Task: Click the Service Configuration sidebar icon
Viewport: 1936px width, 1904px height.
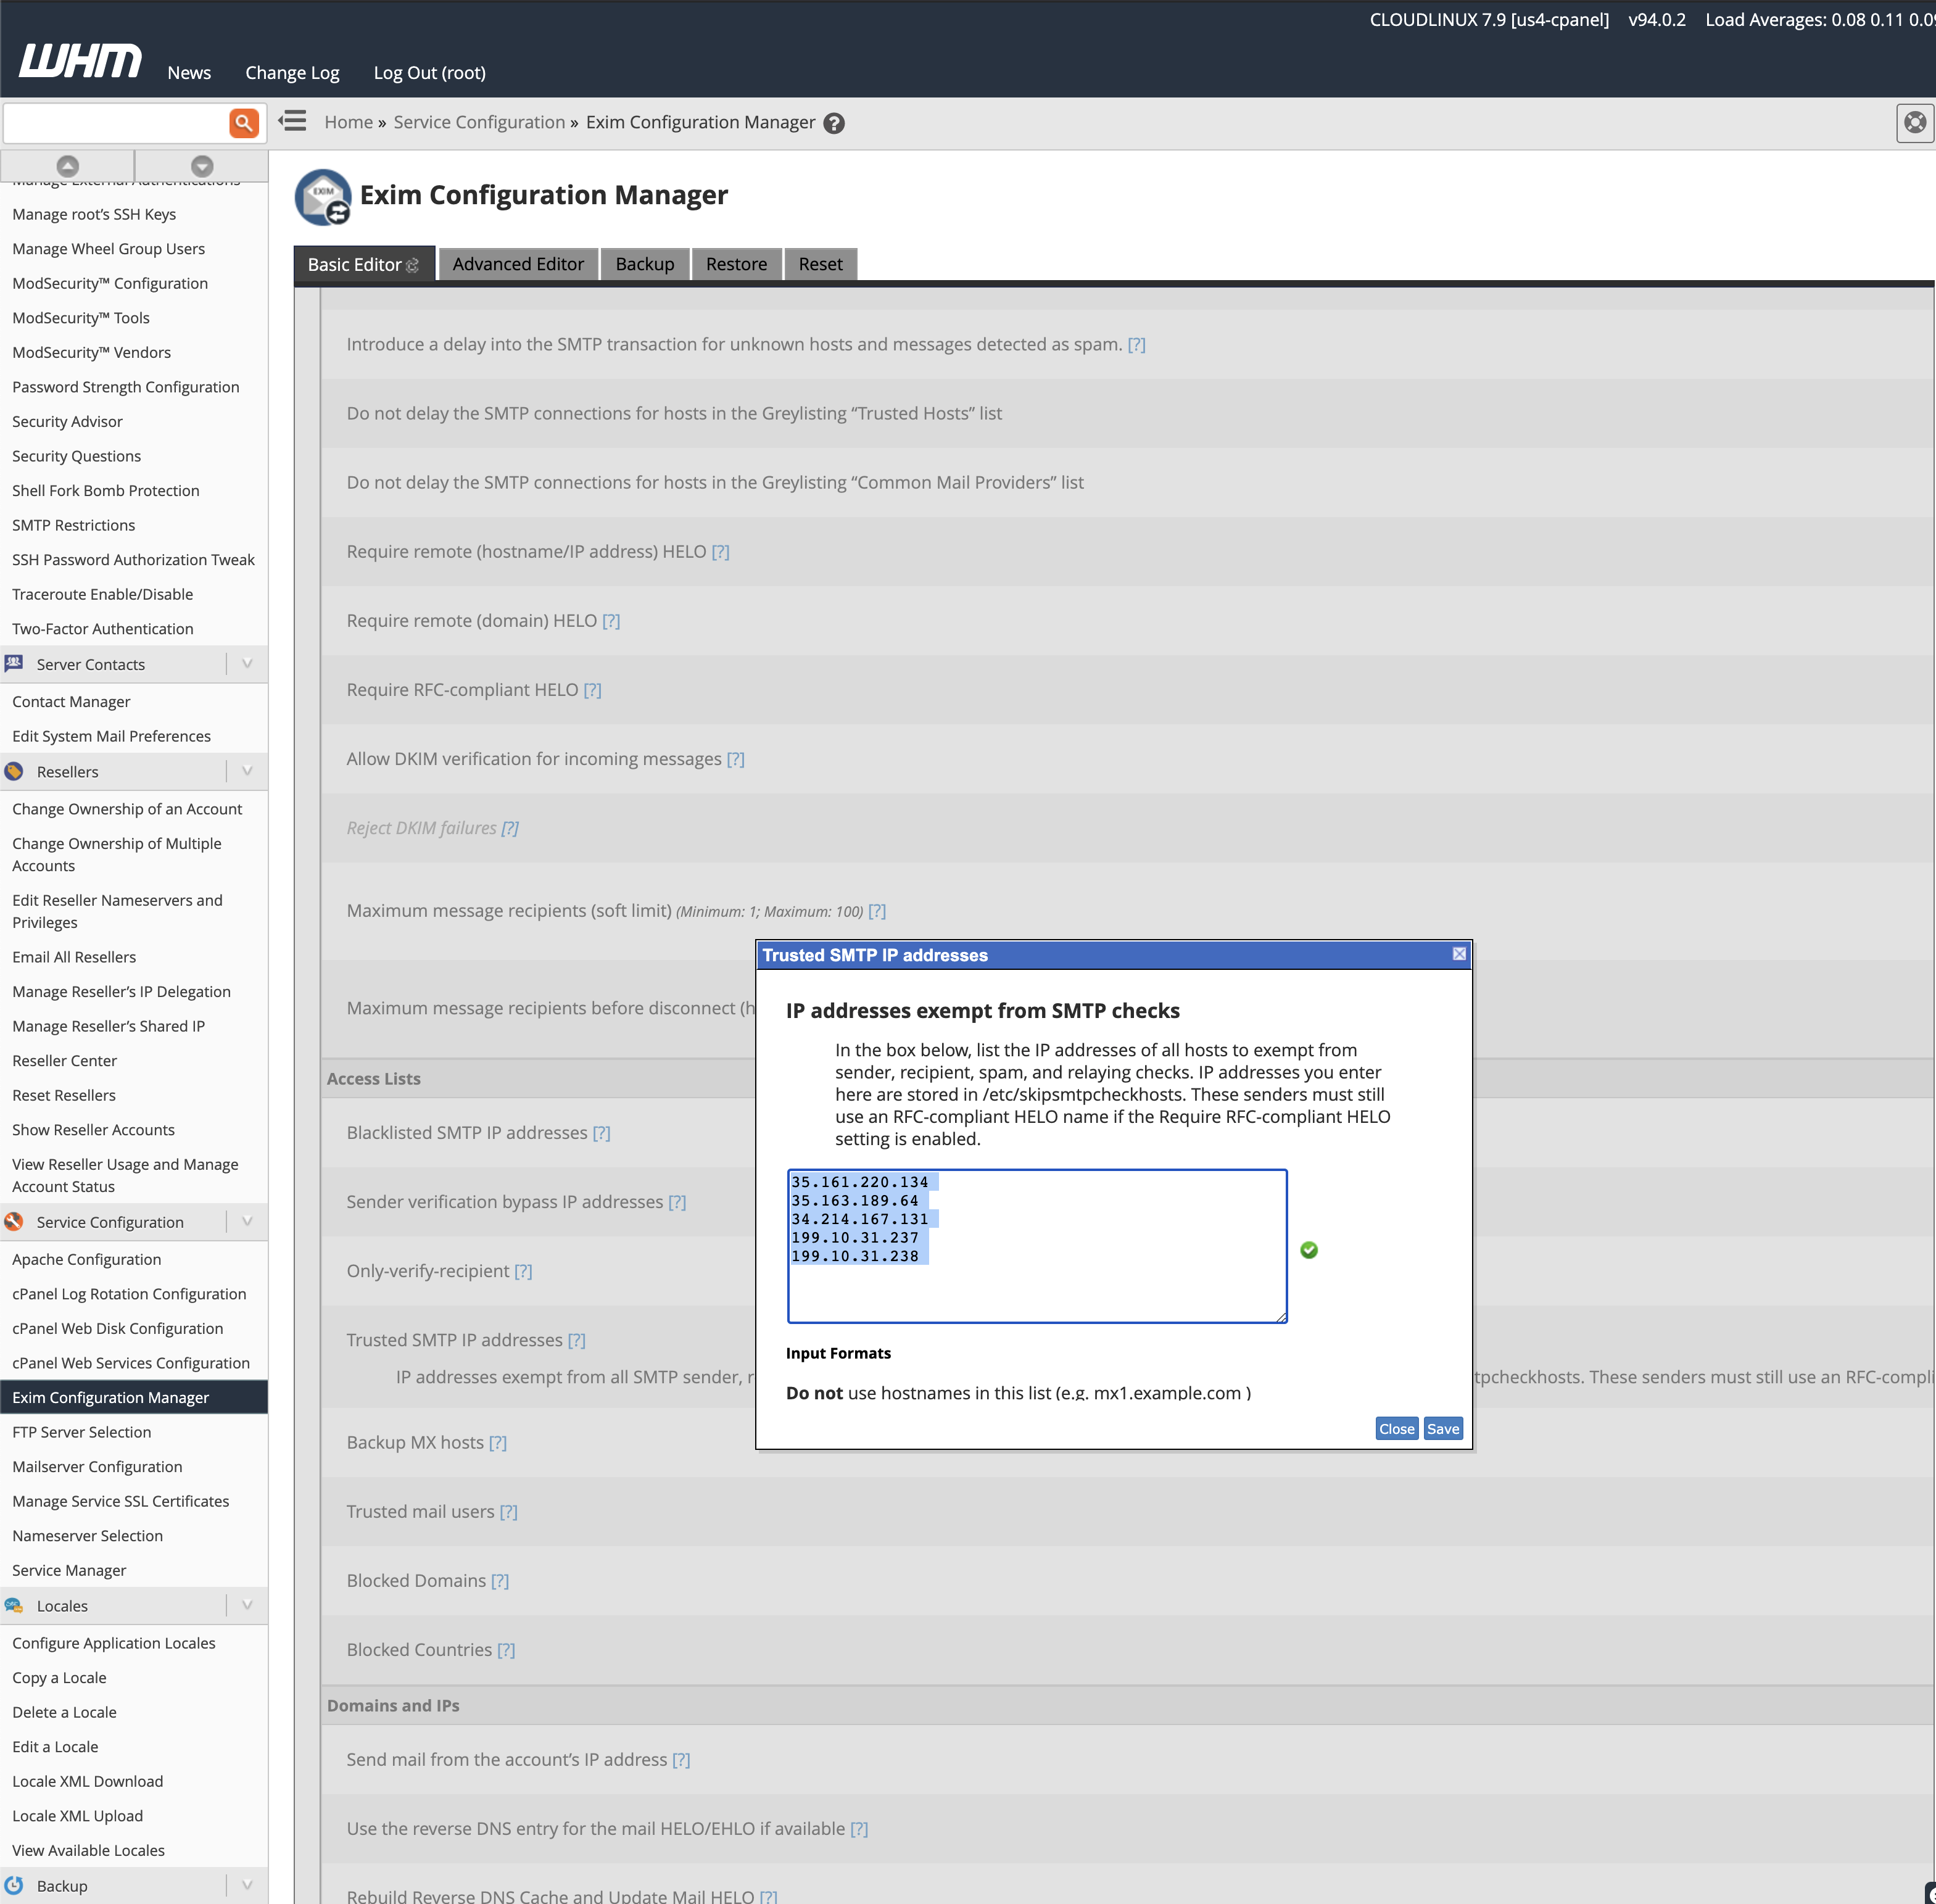Action: [x=14, y=1221]
